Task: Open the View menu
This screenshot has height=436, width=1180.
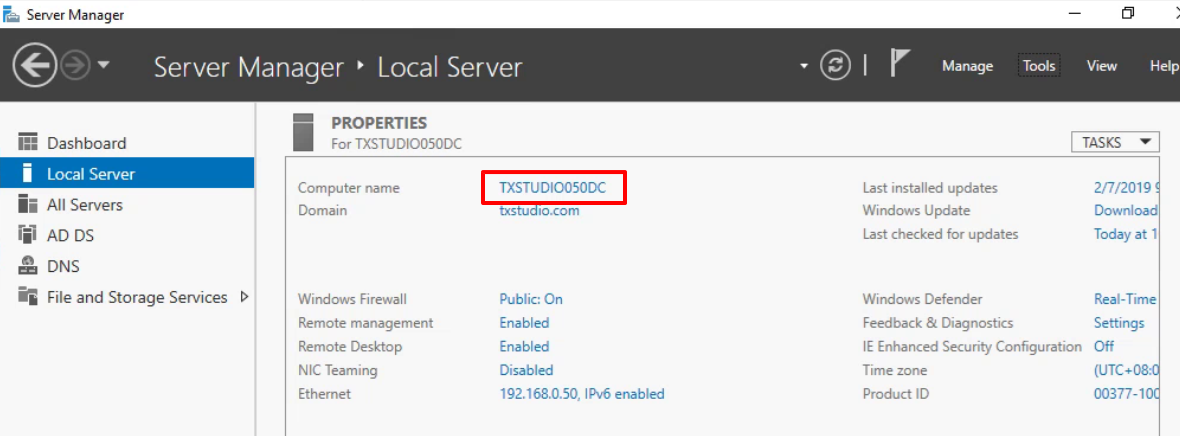Action: 1101,66
